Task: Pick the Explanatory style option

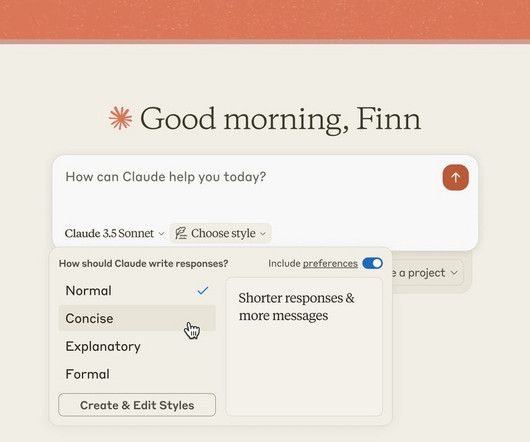Action: pos(137,346)
